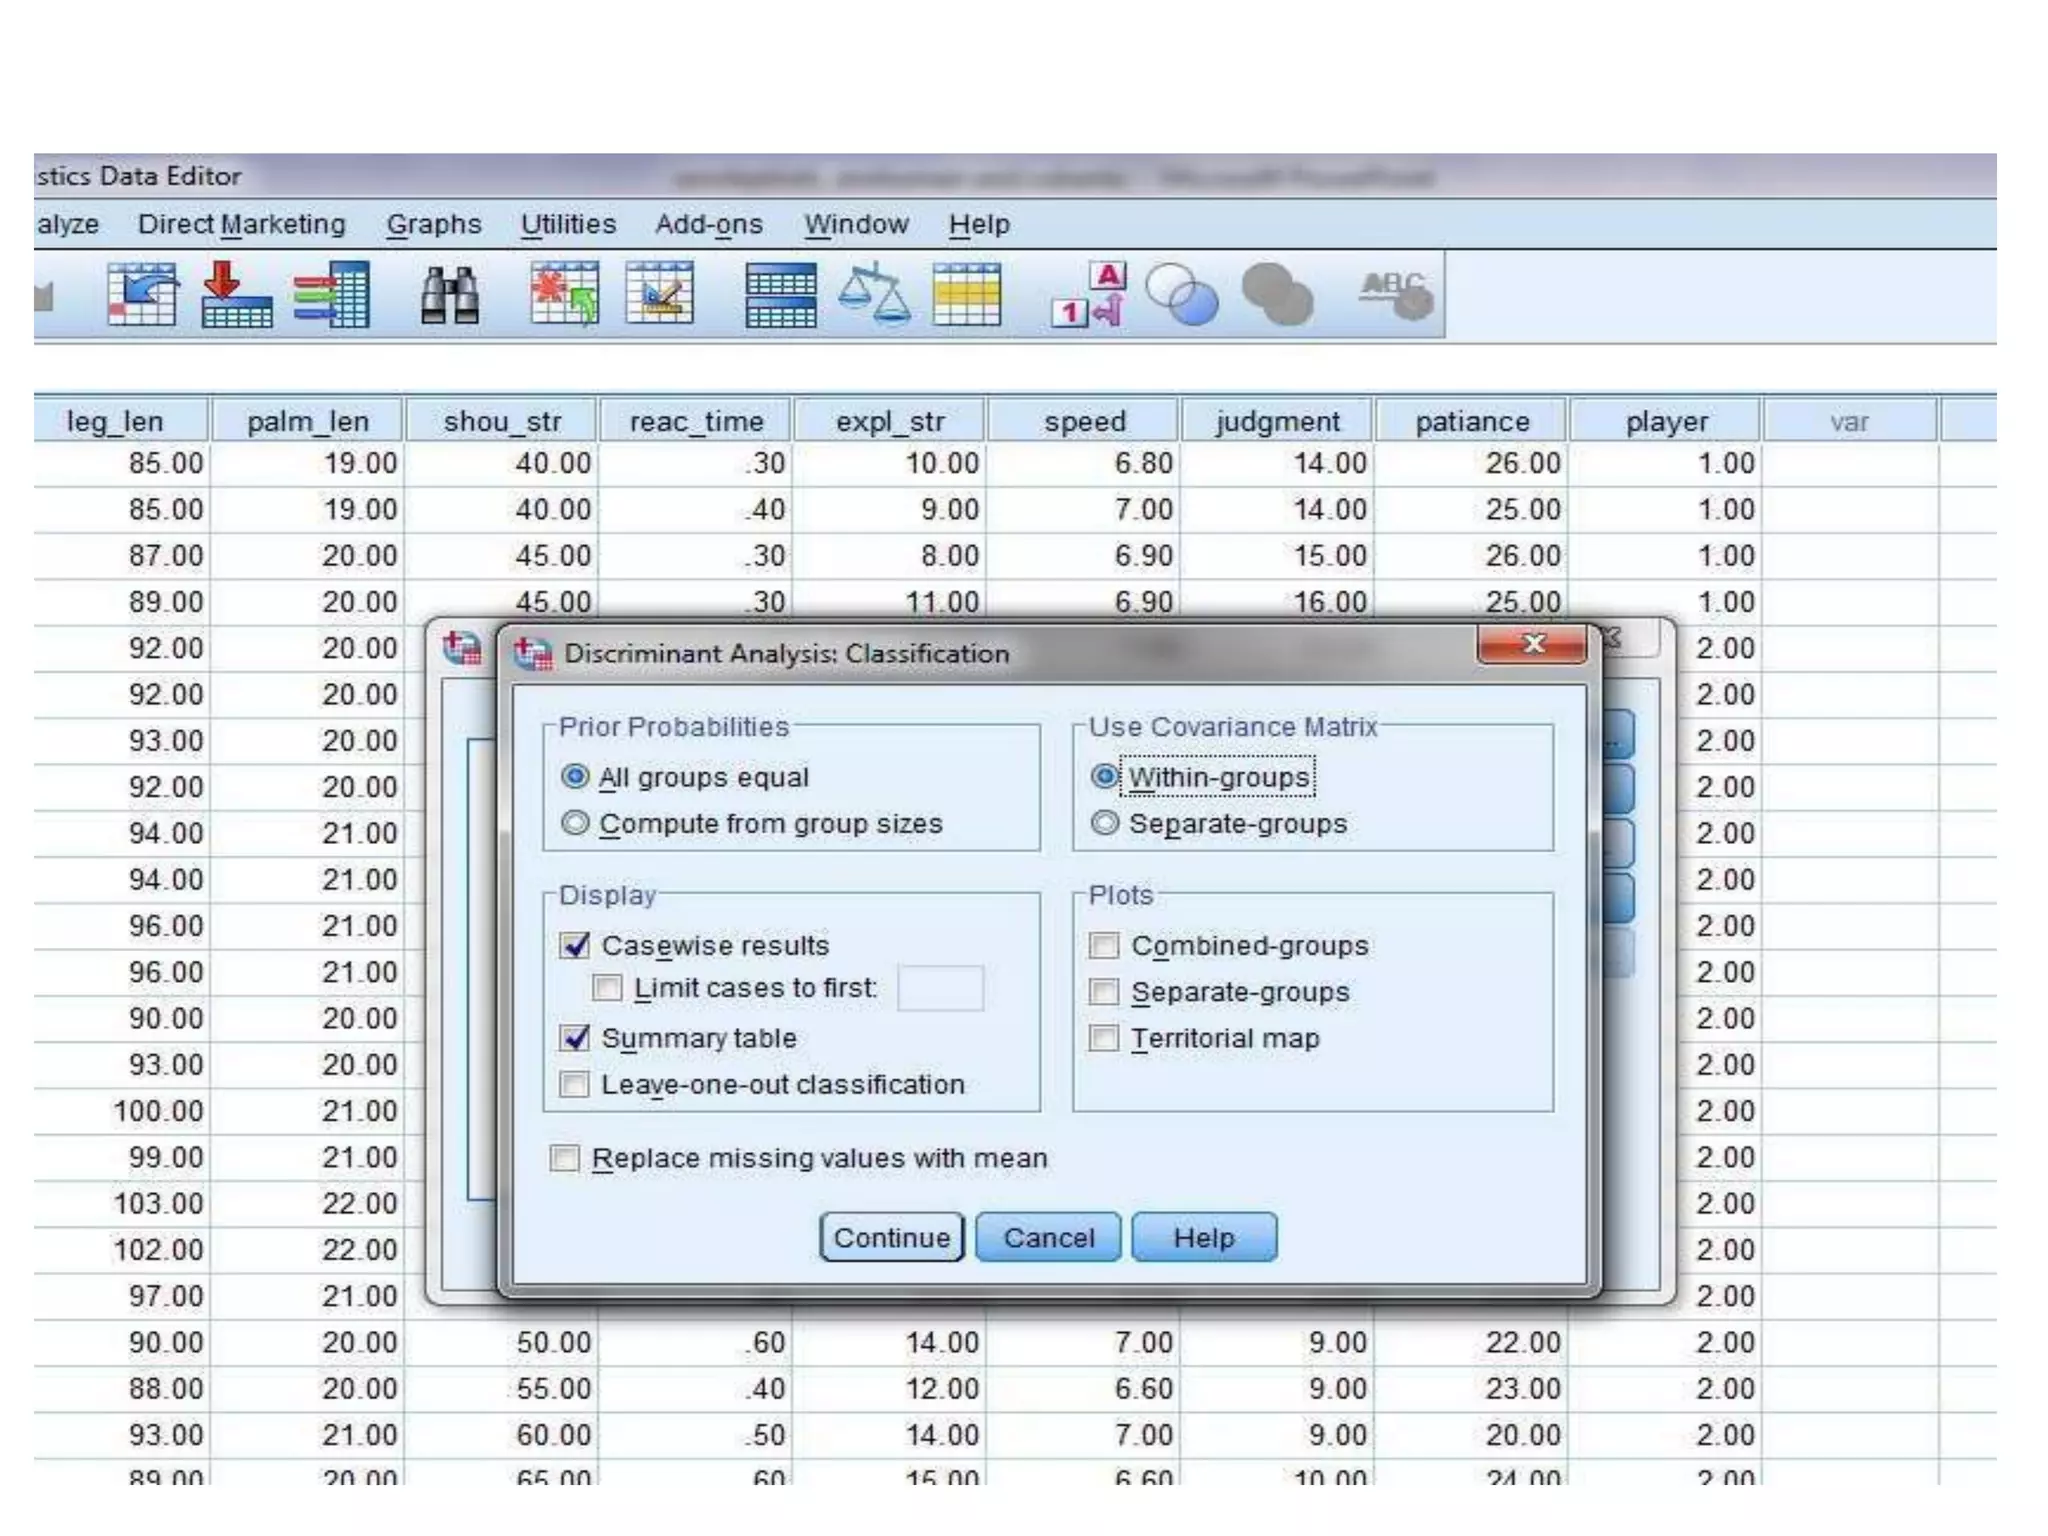Open the Graphs menu
The height and width of the screenshot is (1536, 2048).
click(434, 224)
